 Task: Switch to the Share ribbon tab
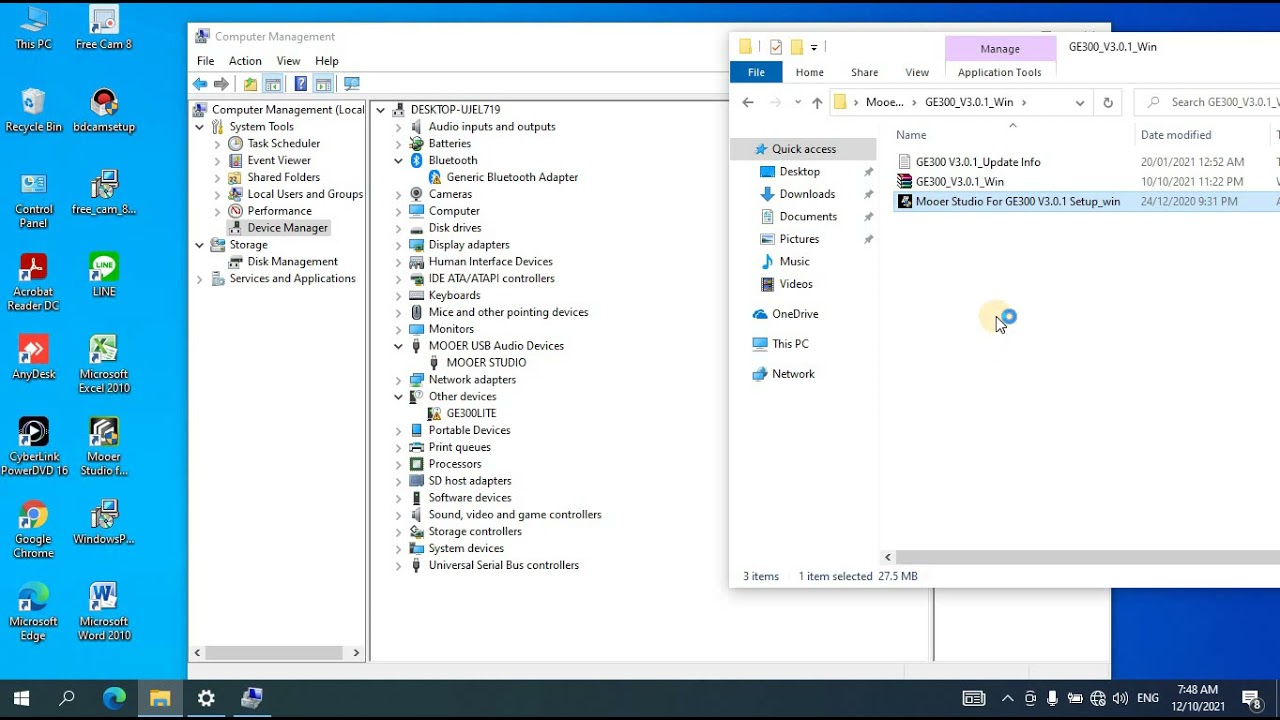pyautogui.click(x=864, y=72)
